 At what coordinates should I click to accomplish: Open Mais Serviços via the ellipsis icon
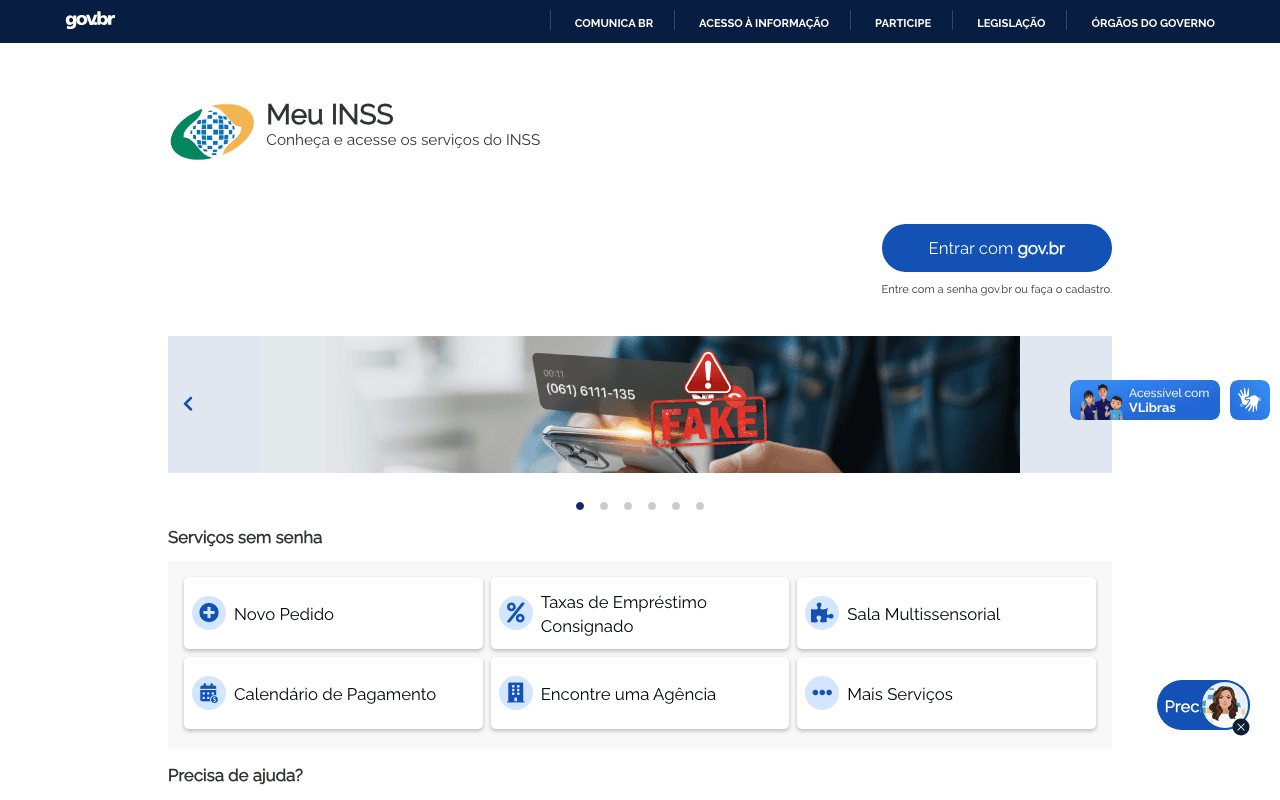point(821,693)
